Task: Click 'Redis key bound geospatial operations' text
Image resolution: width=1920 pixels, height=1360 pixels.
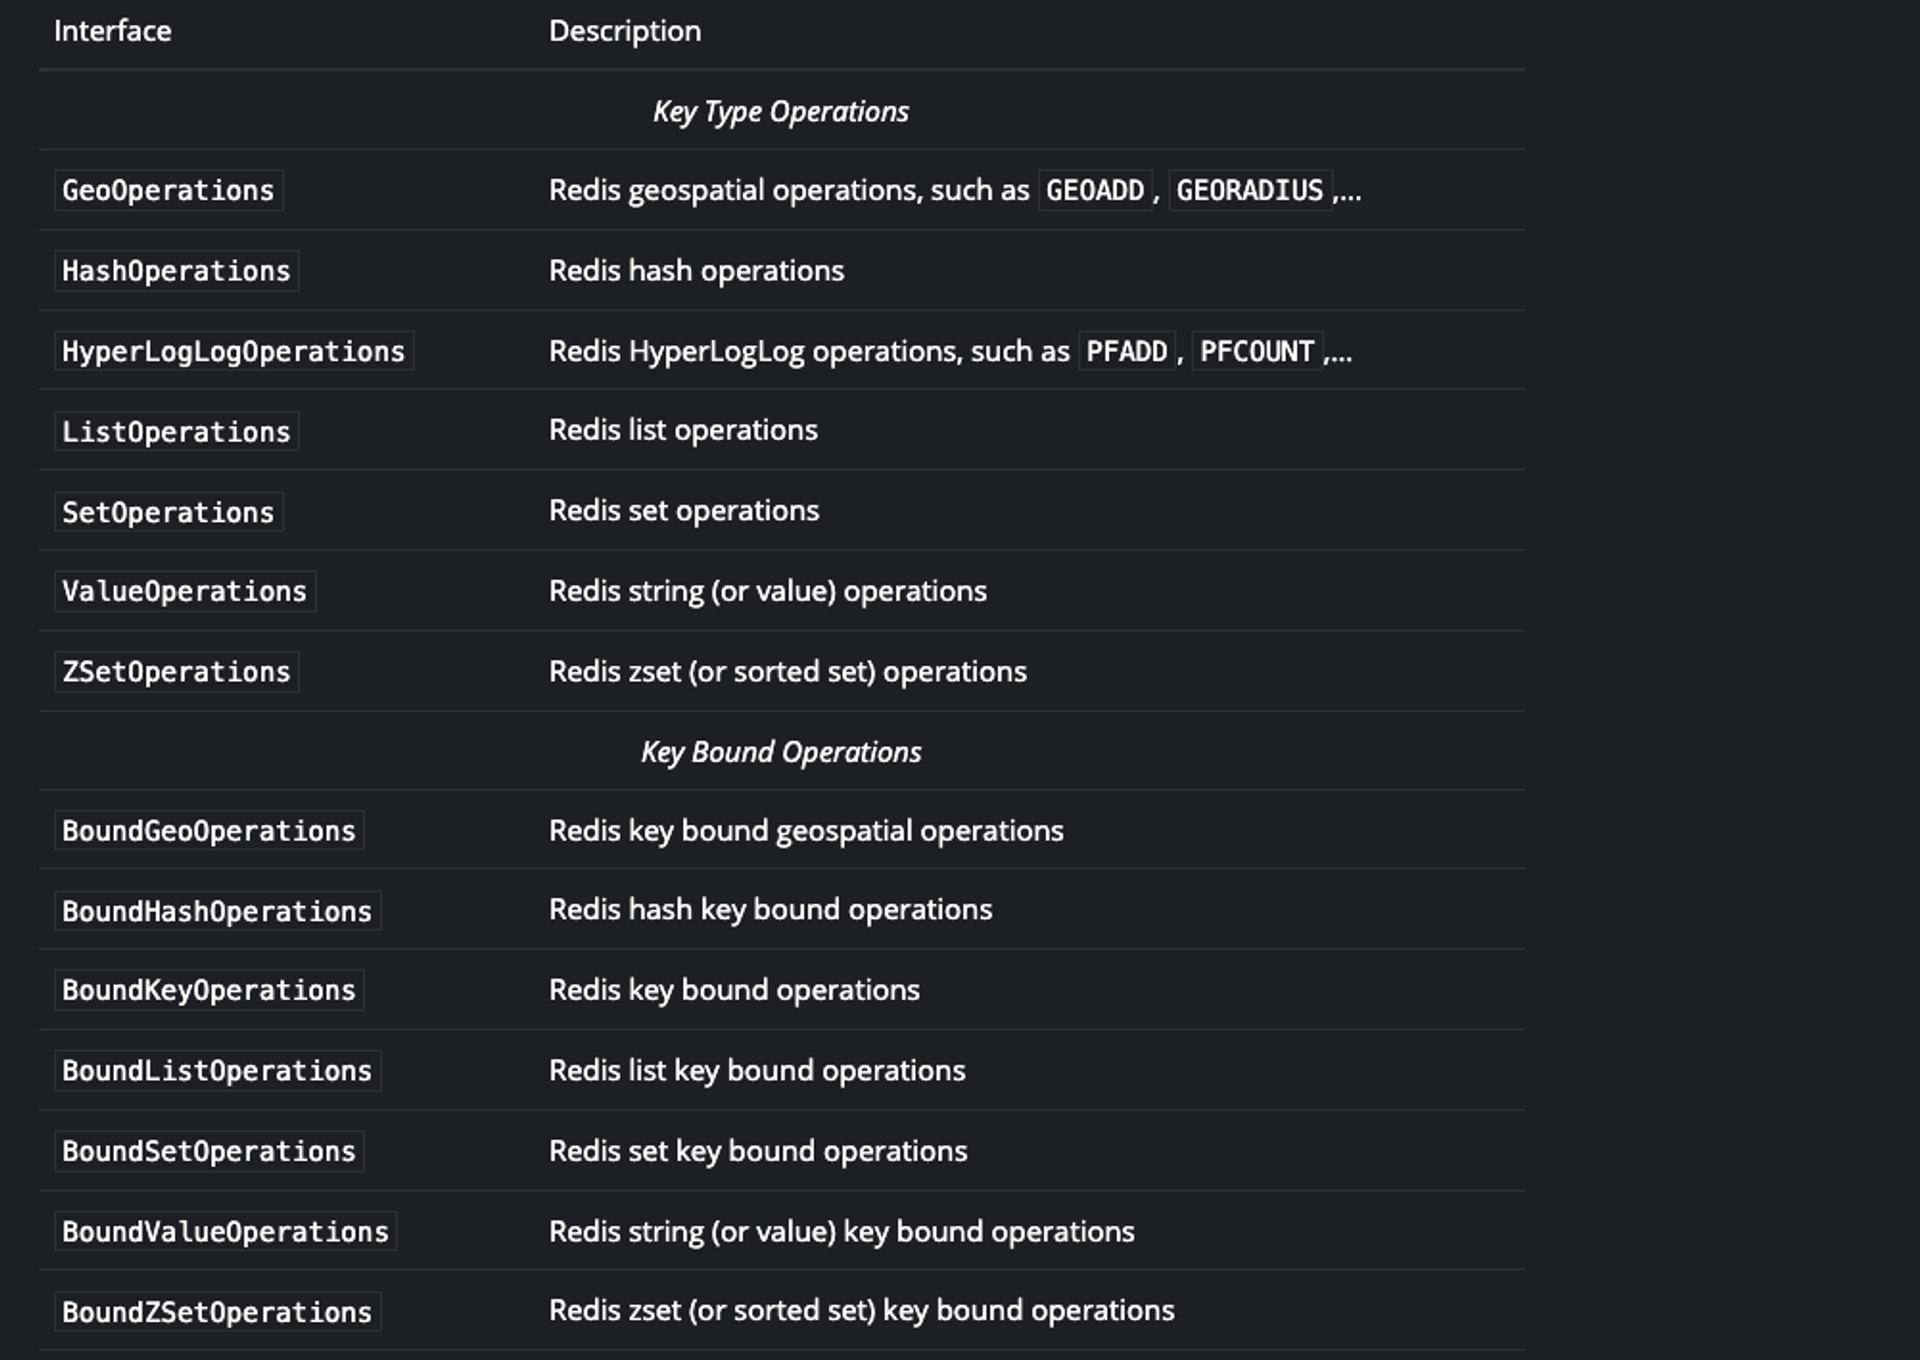Action: [x=806, y=831]
